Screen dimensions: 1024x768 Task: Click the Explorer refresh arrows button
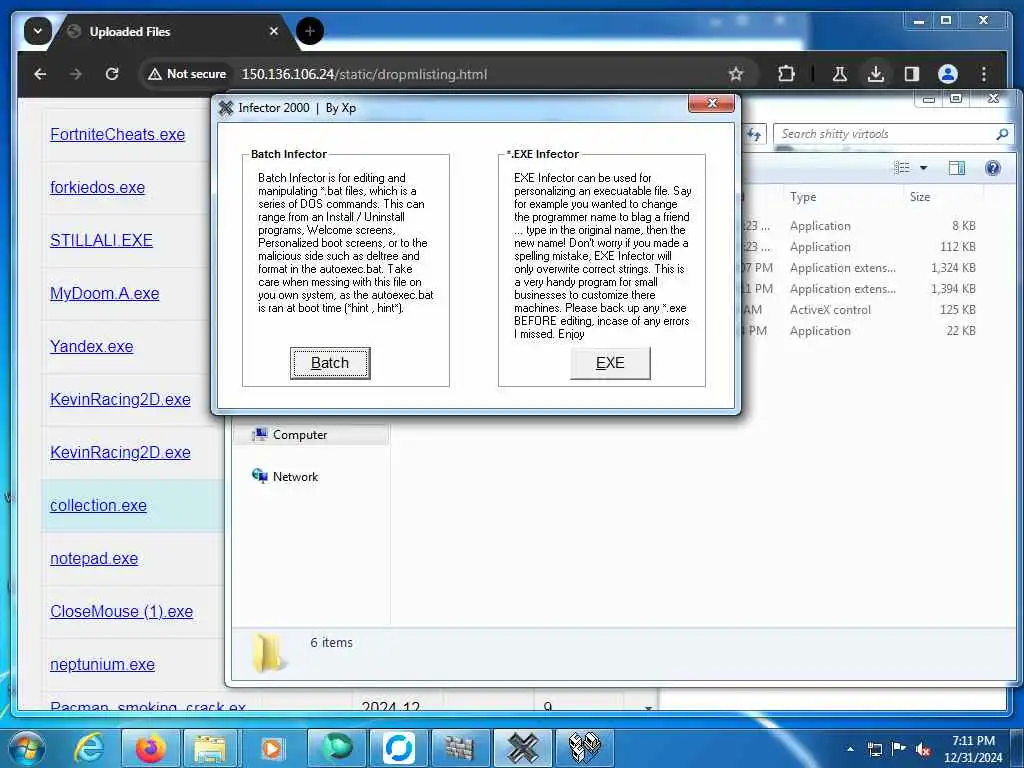pos(754,134)
